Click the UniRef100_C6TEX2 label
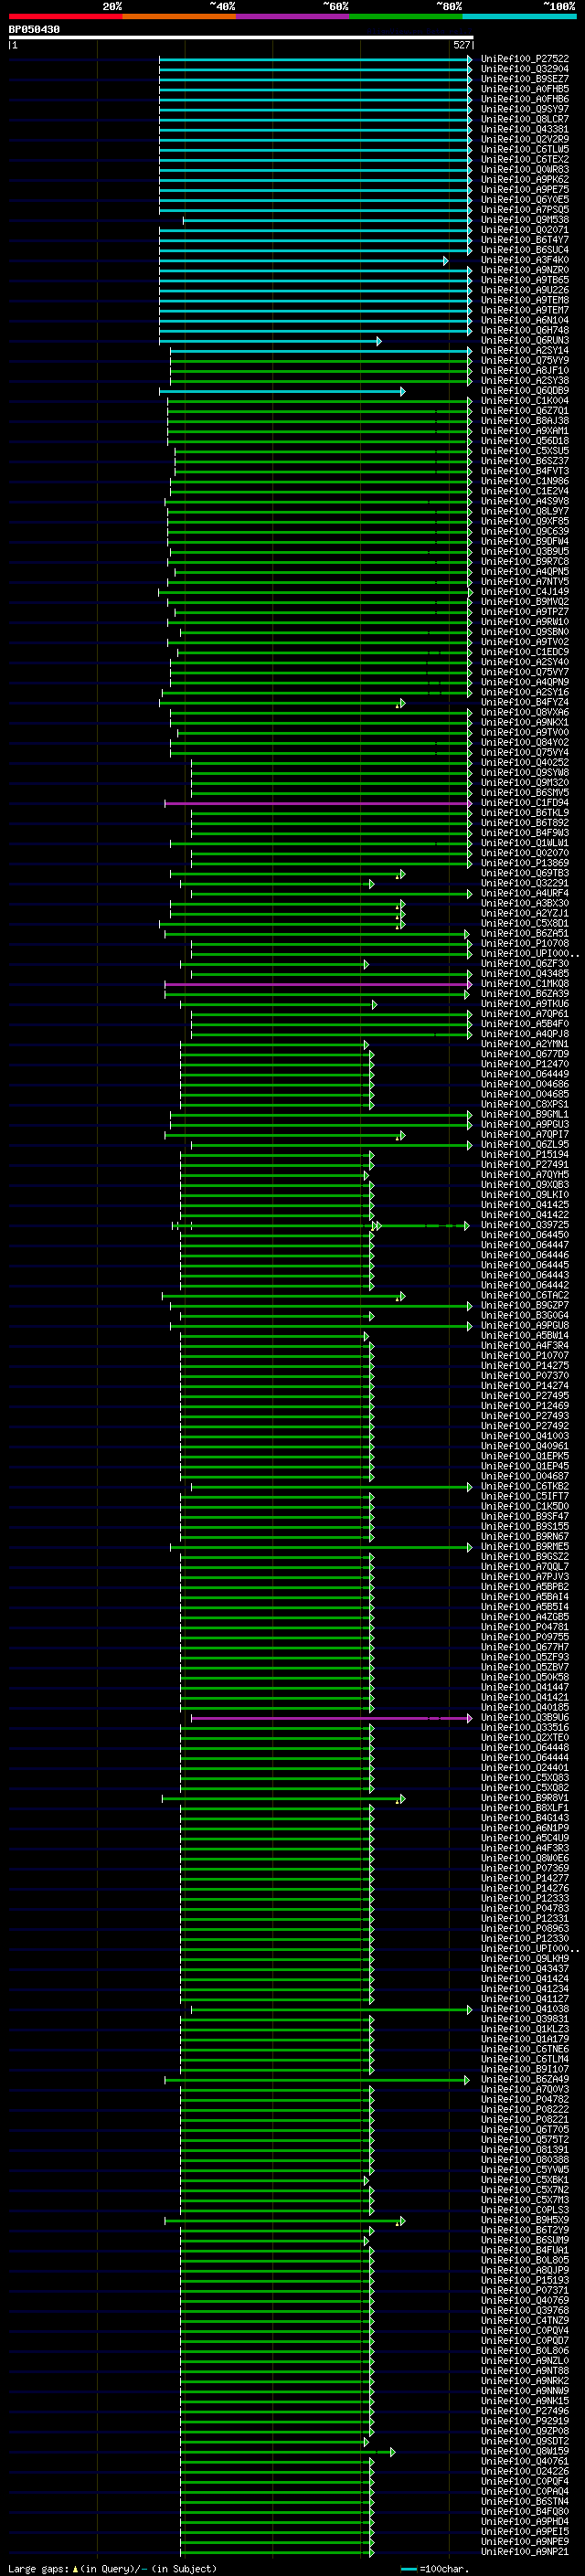 525,159
